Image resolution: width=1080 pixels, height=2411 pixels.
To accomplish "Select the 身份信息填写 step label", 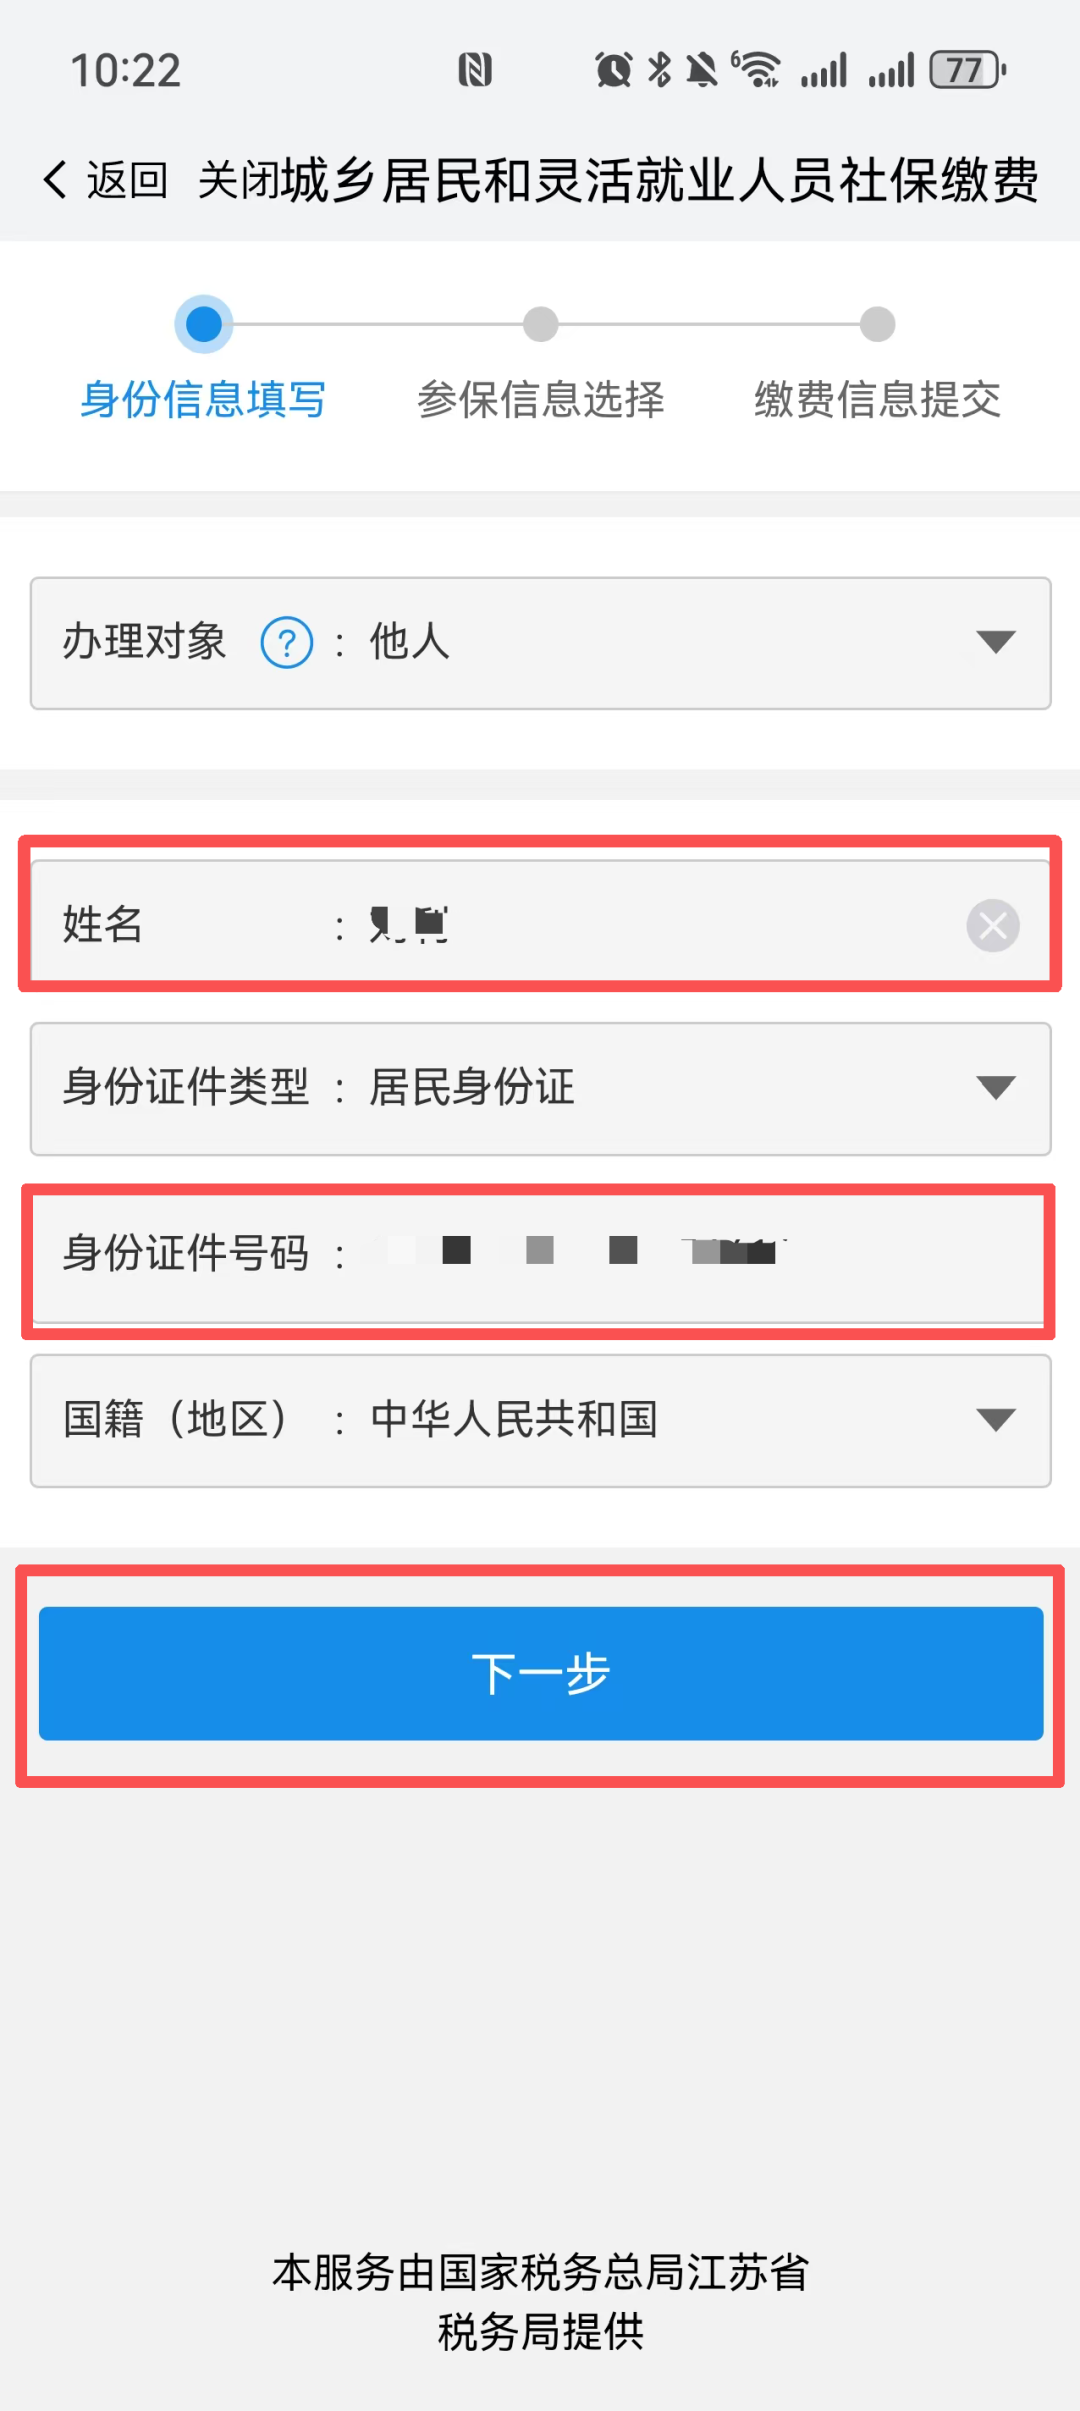I will click(x=203, y=400).
